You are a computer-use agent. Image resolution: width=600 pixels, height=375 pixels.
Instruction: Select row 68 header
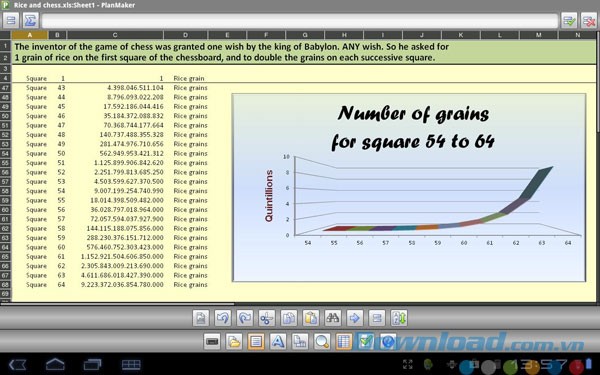pos(5,285)
